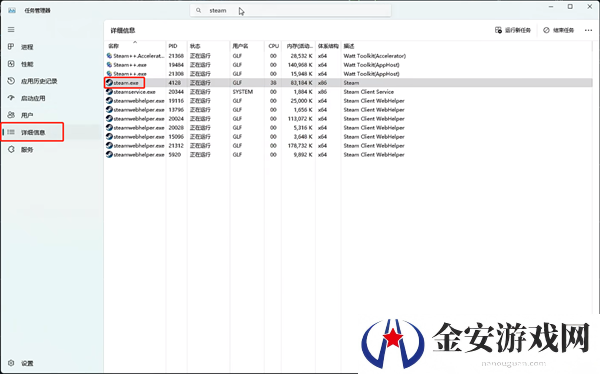The width and height of the screenshot is (600, 374).
Task: Click the Task Manager app icon in title bar
Action: (x=12, y=10)
